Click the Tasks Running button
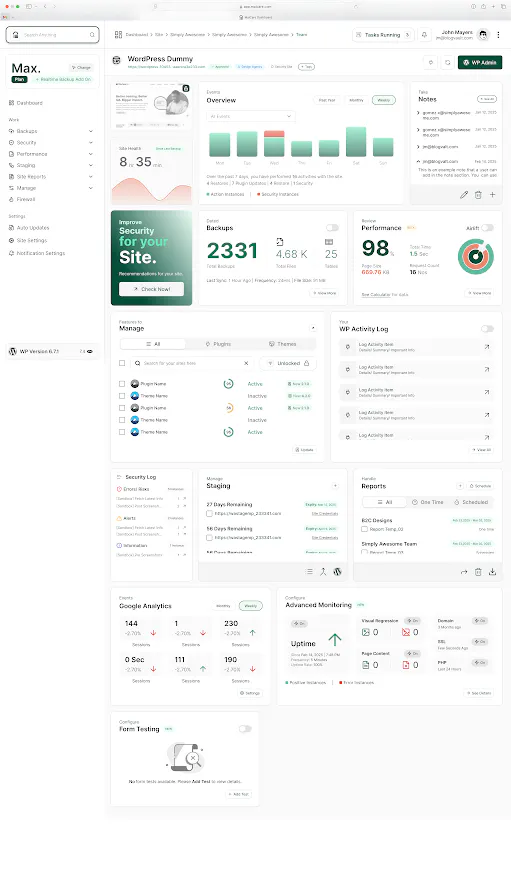 [x=383, y=35]
